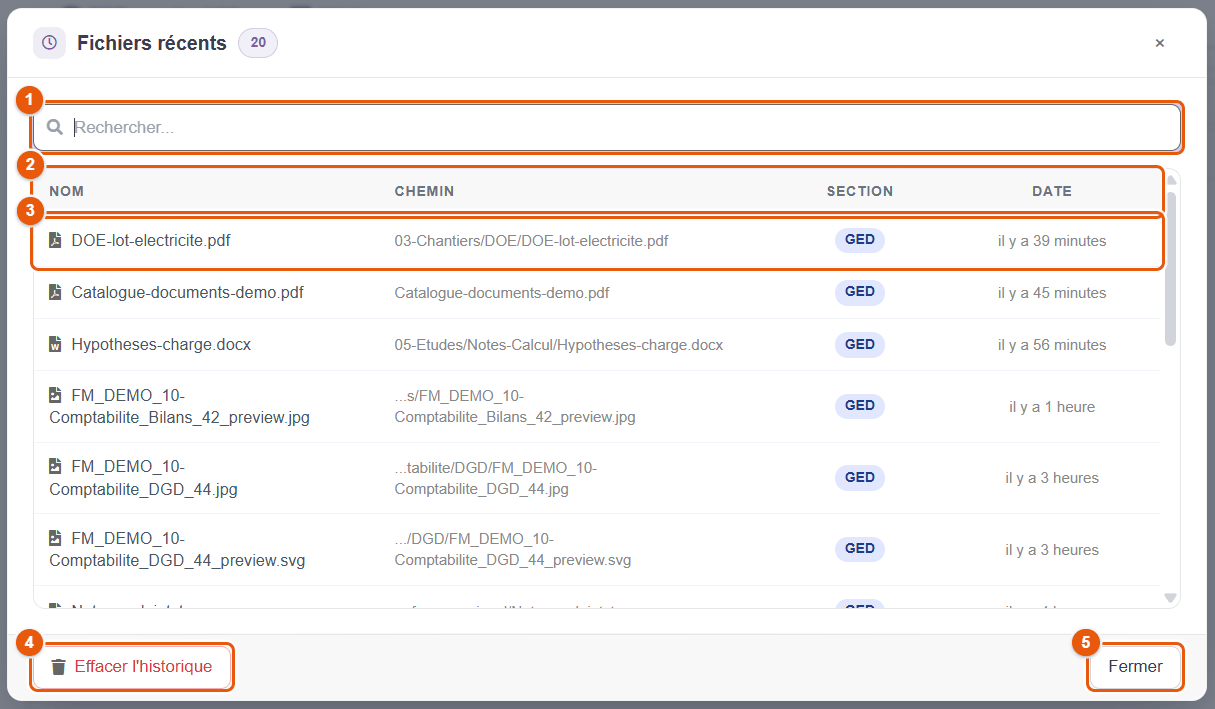This screenshot has width=1215, height=709.
Task: Click the Word icon for Hypotheses-charge.docx
Action: click(55, 344)
